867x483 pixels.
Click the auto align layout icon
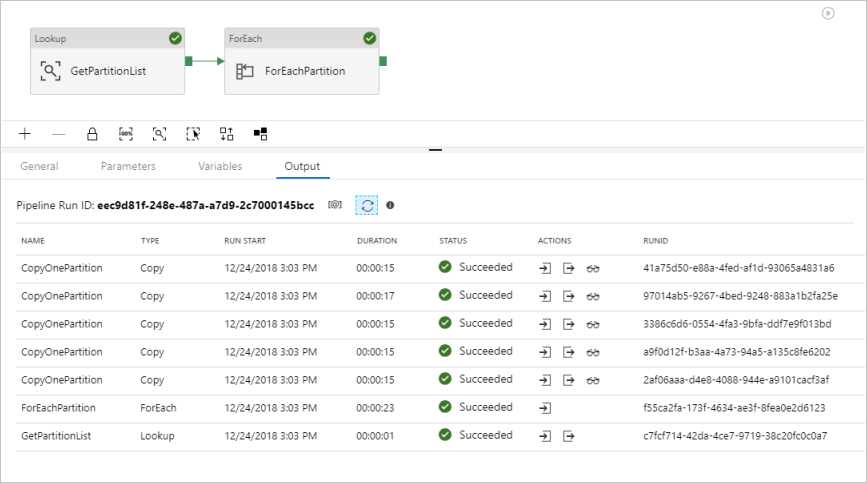tap(227, 133)
